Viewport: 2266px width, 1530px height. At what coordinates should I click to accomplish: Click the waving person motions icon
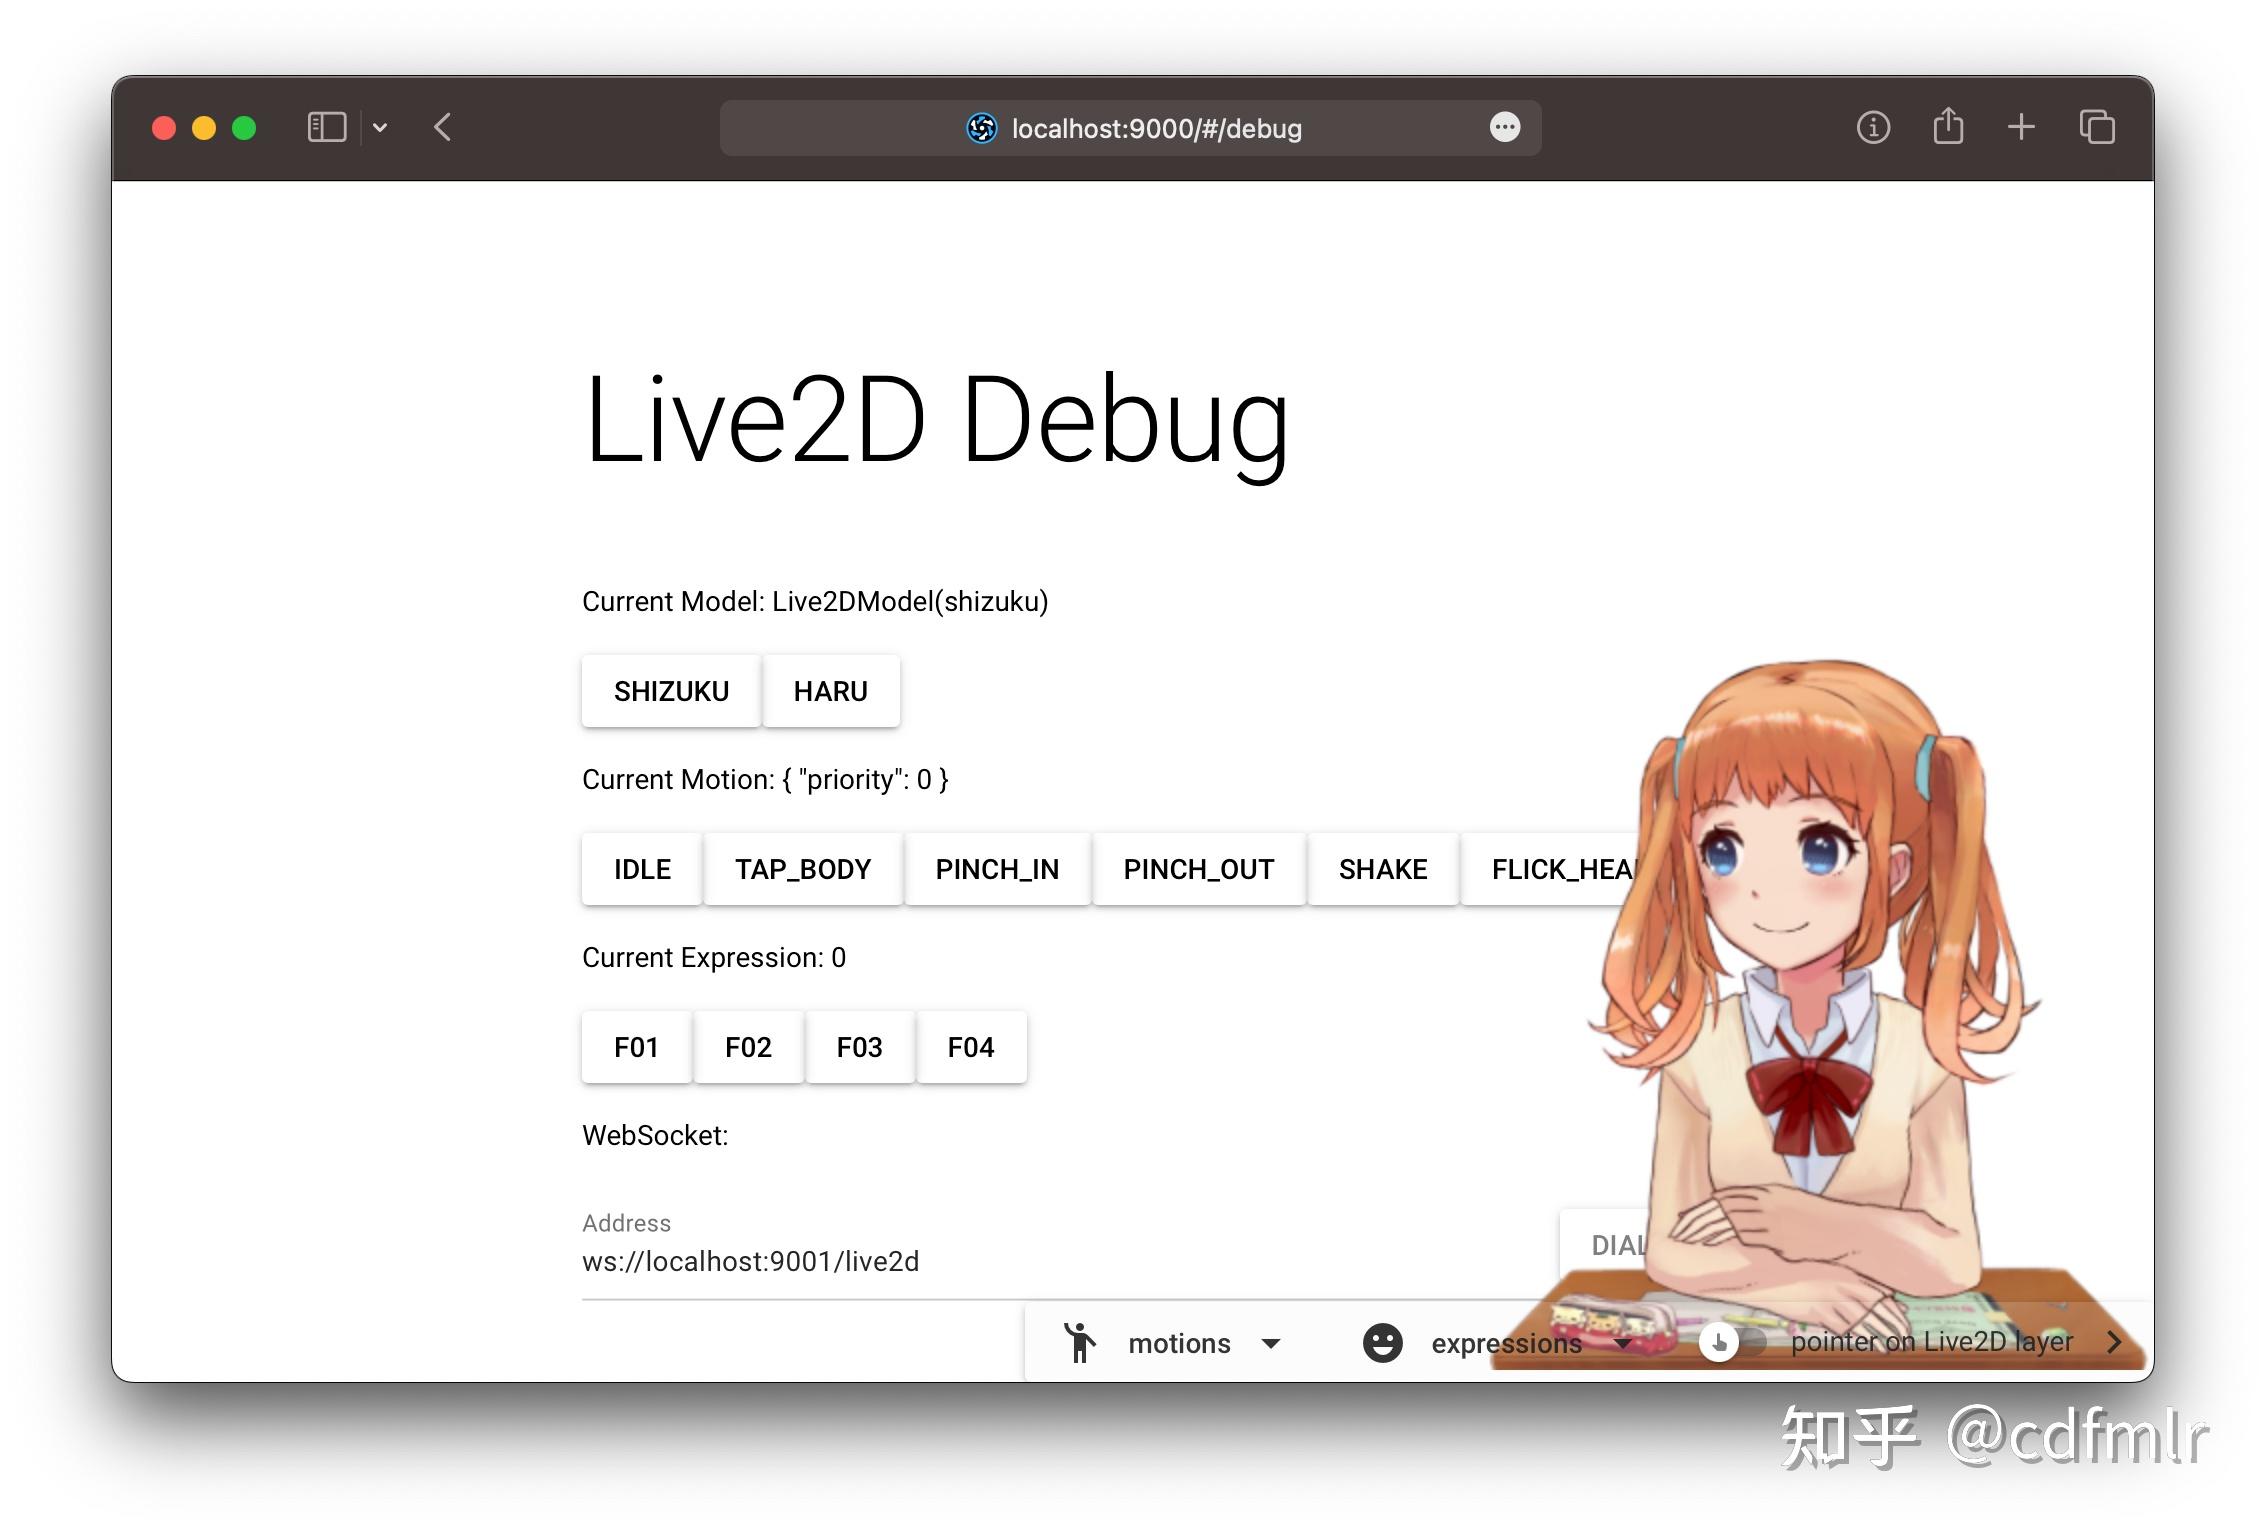(x=1079, y=1343)
